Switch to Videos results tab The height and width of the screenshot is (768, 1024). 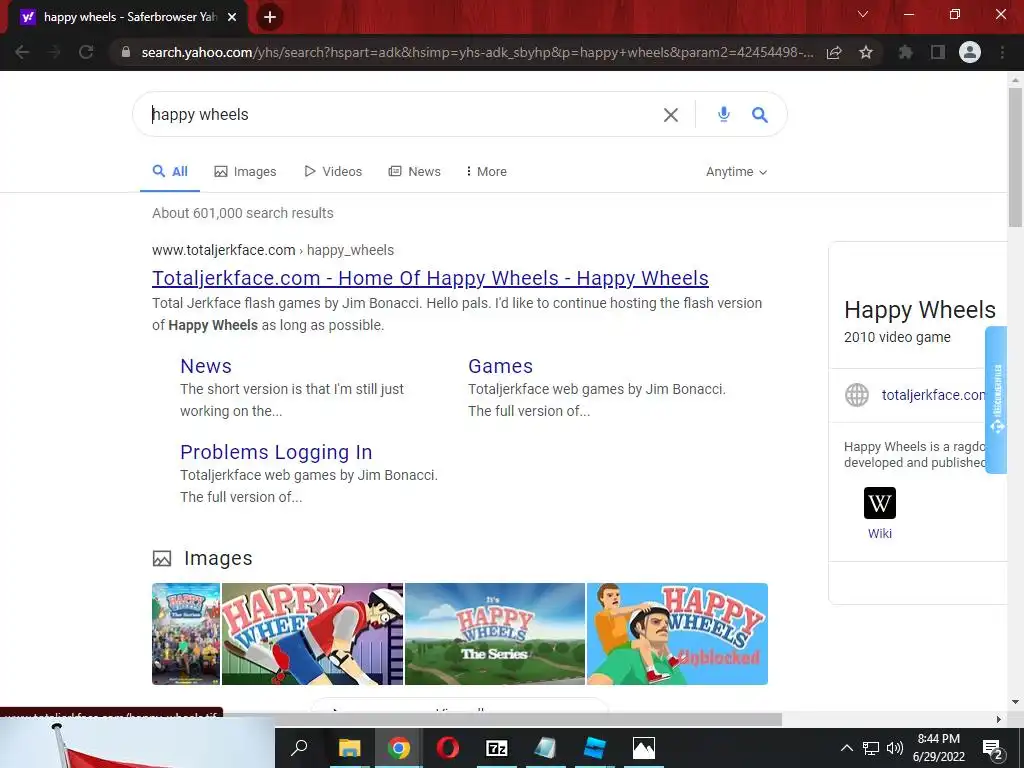(333, 172)
